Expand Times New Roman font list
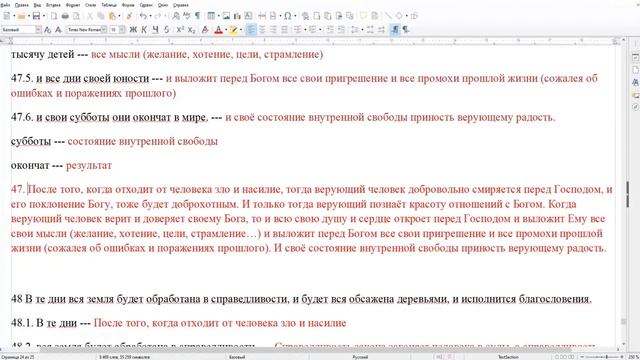Viewport: 640px width, 360px height. [104, 30]
